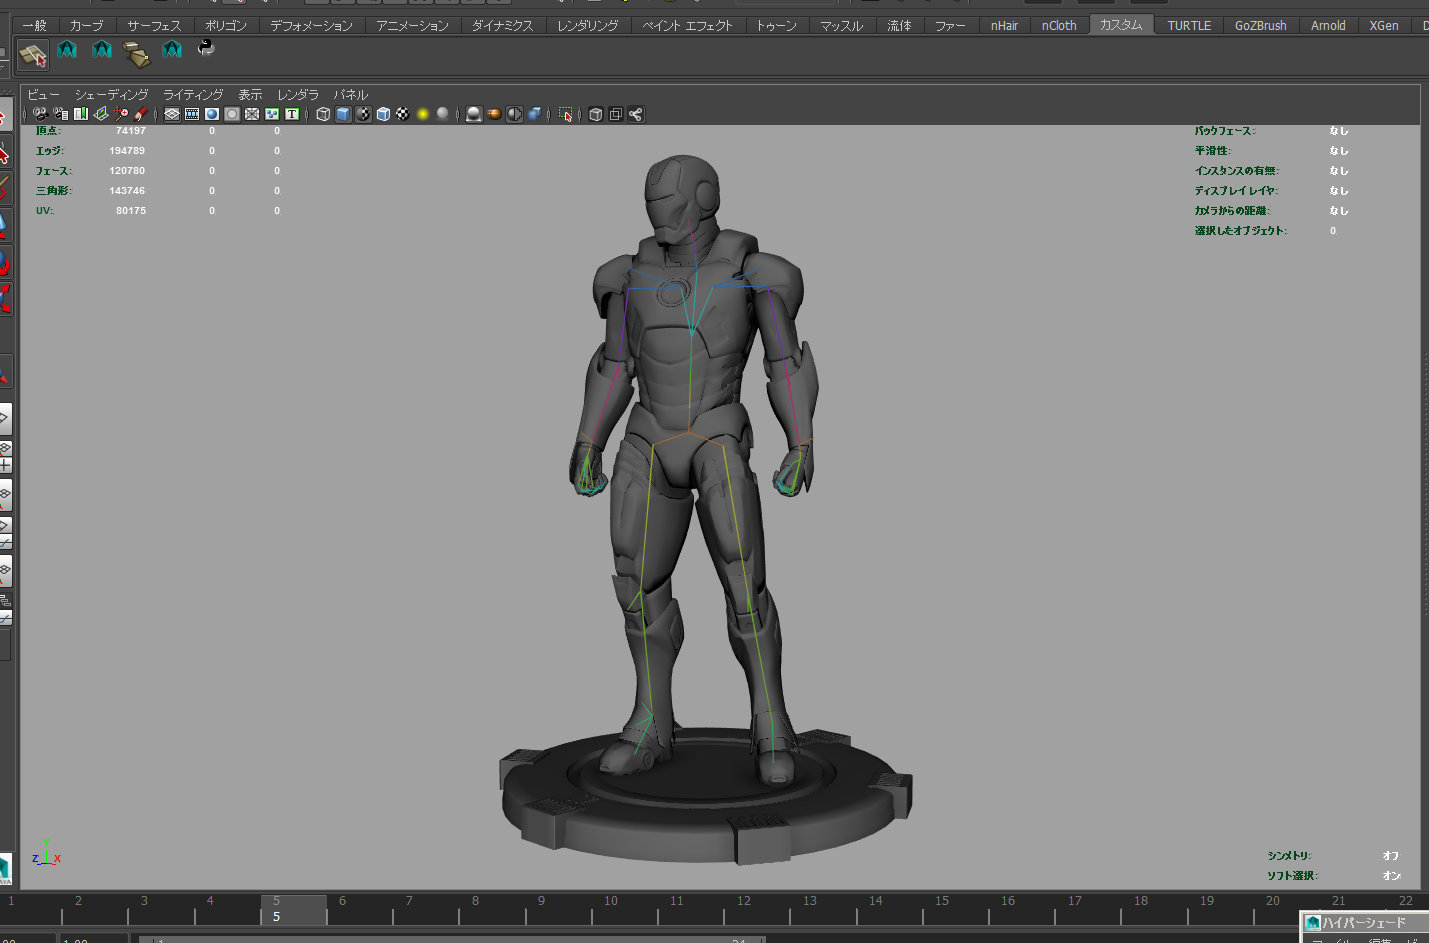Switch to the レンダリング shelf tab

588,25
